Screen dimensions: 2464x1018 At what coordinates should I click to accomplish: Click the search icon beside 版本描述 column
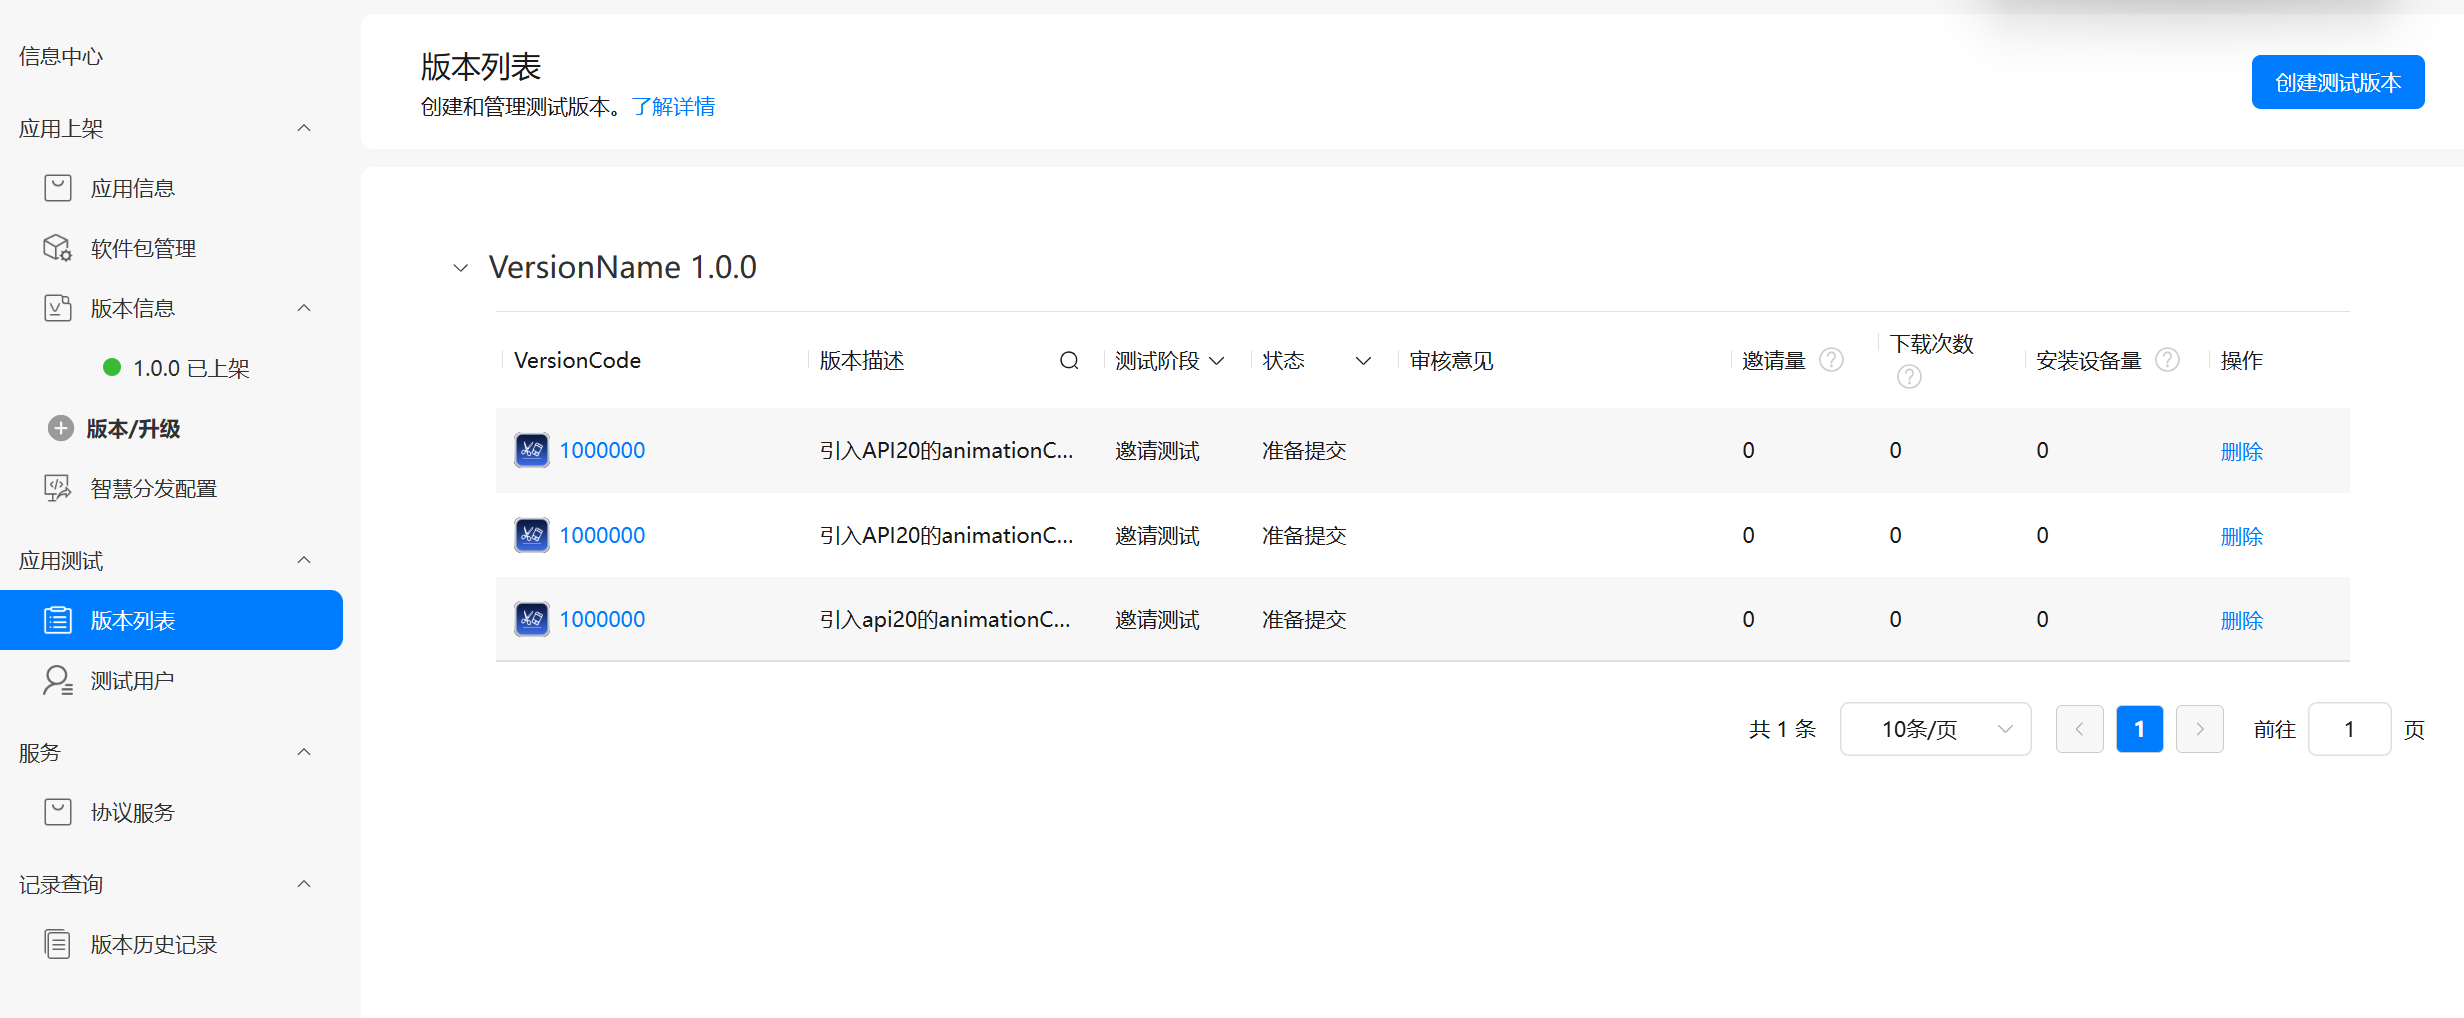tap(1069, 361)
